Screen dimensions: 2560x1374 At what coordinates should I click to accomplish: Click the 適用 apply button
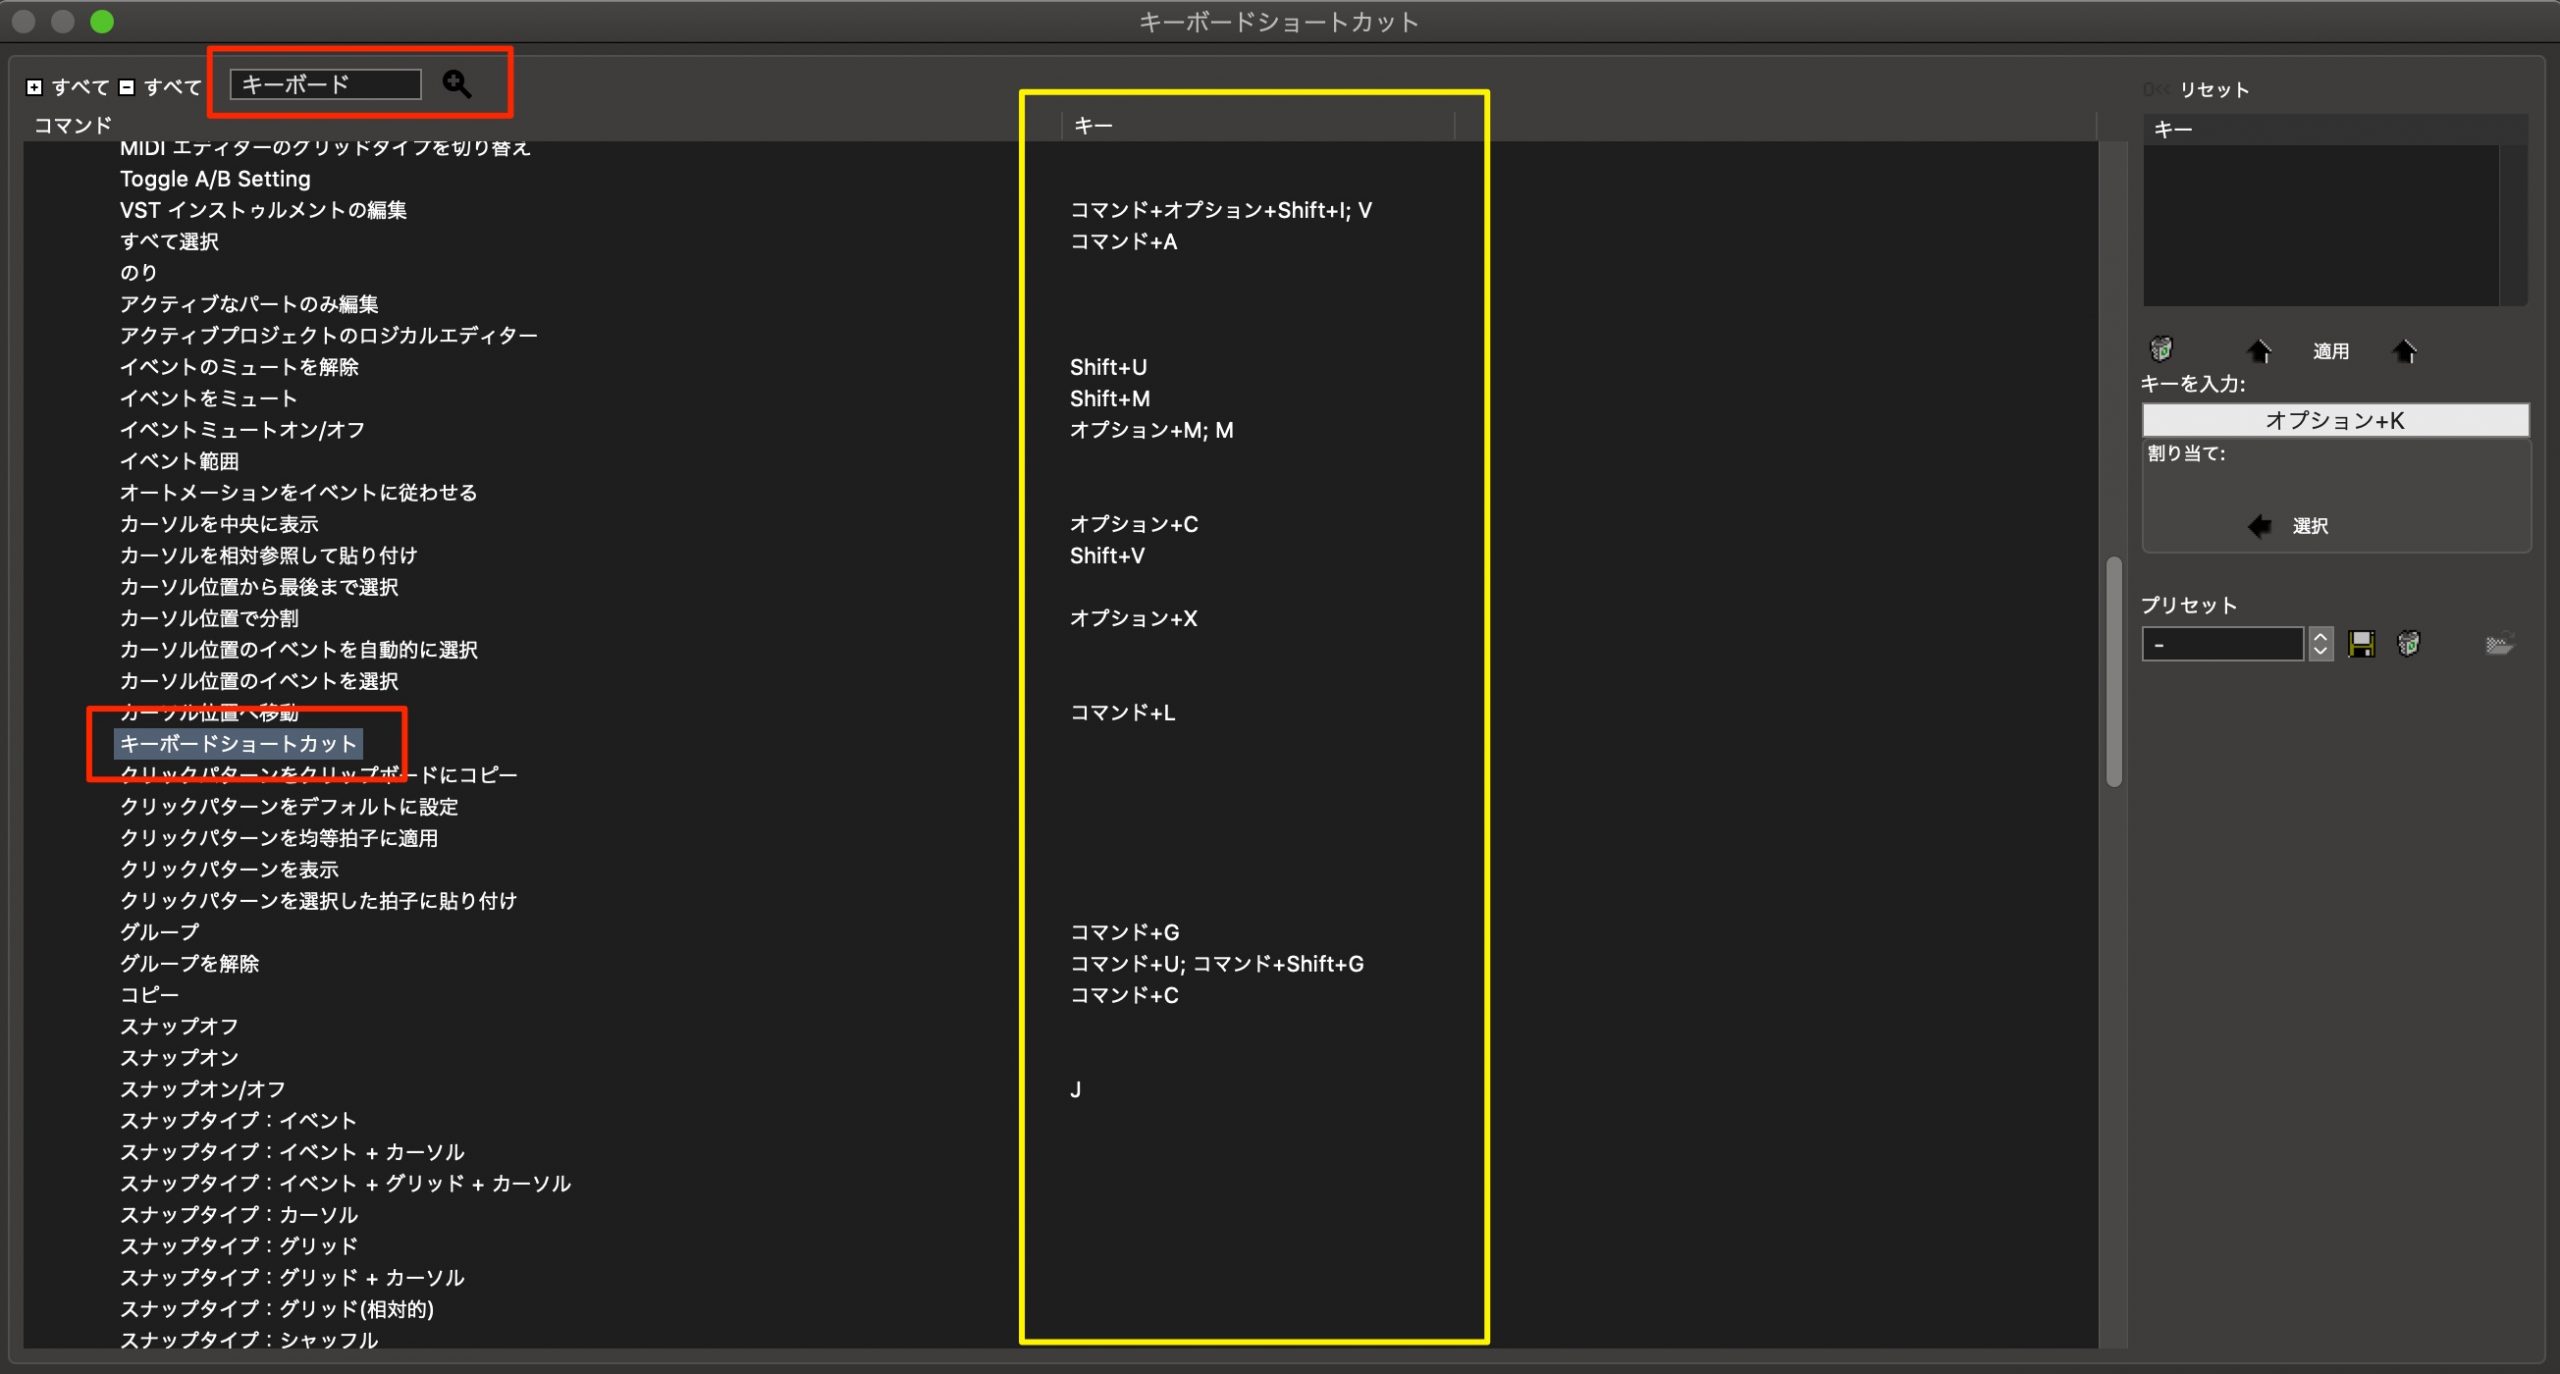click(2330, 351)
